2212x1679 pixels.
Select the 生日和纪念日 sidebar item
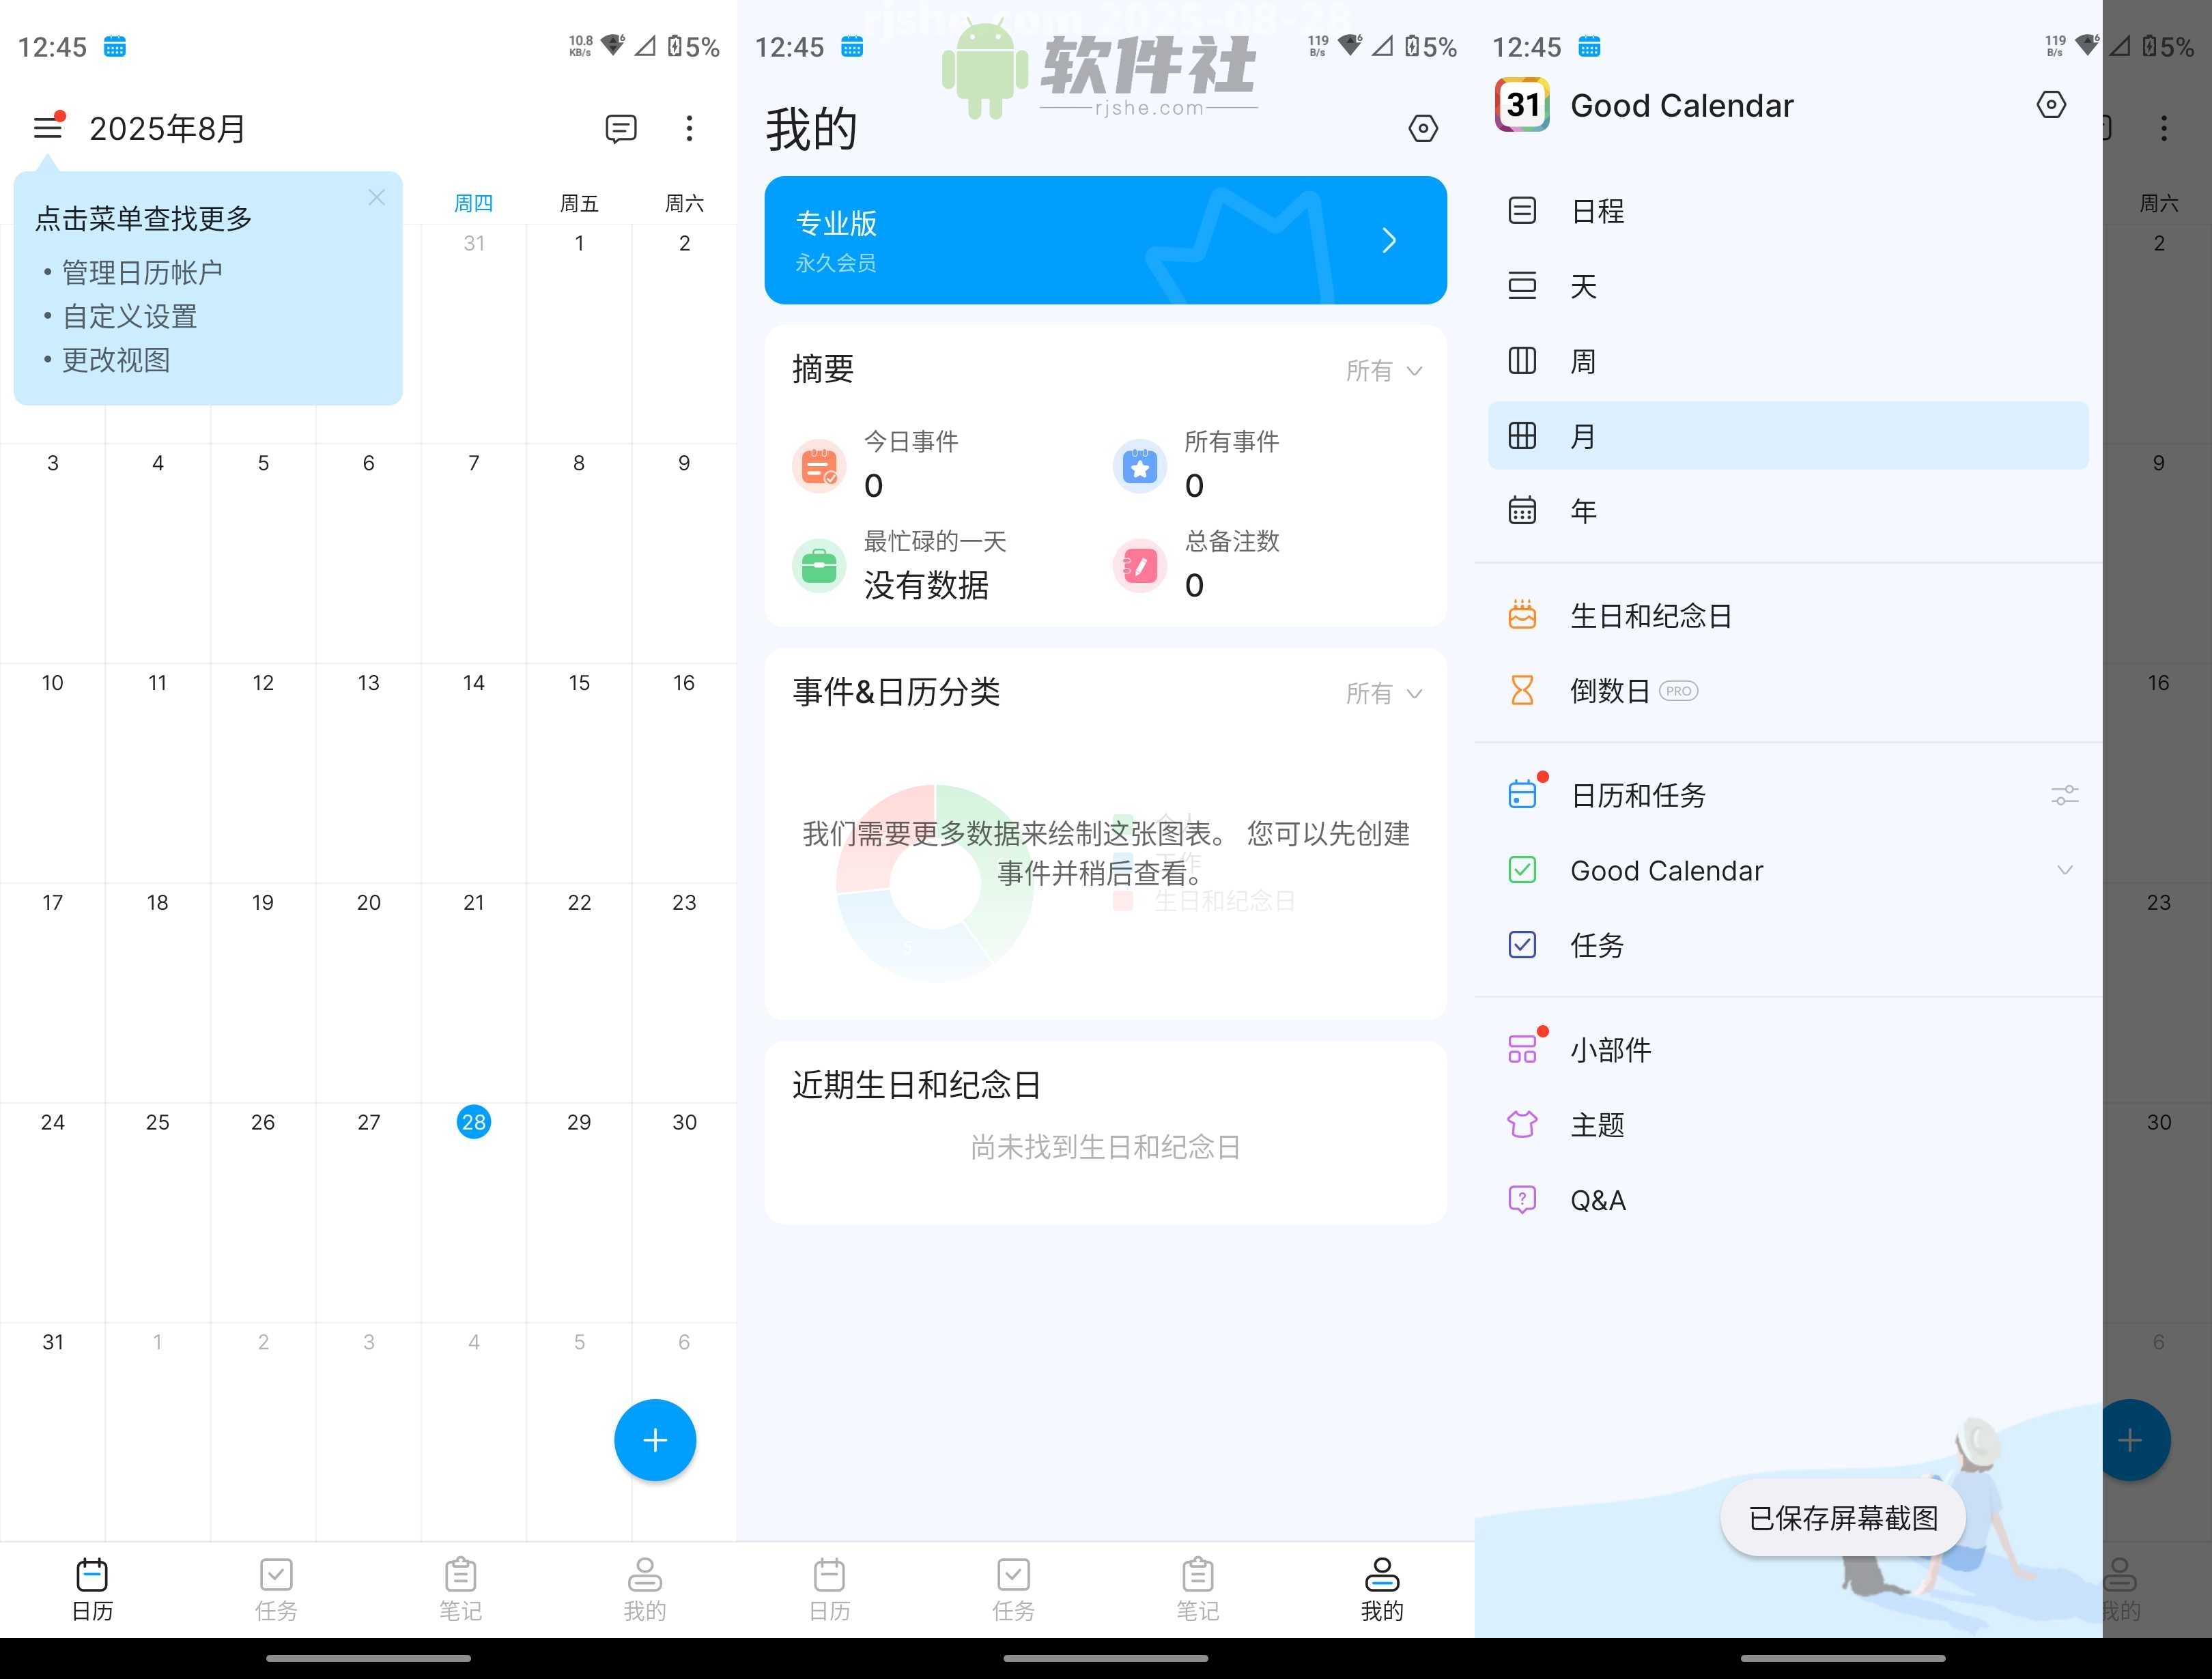tap(1652, 616)
